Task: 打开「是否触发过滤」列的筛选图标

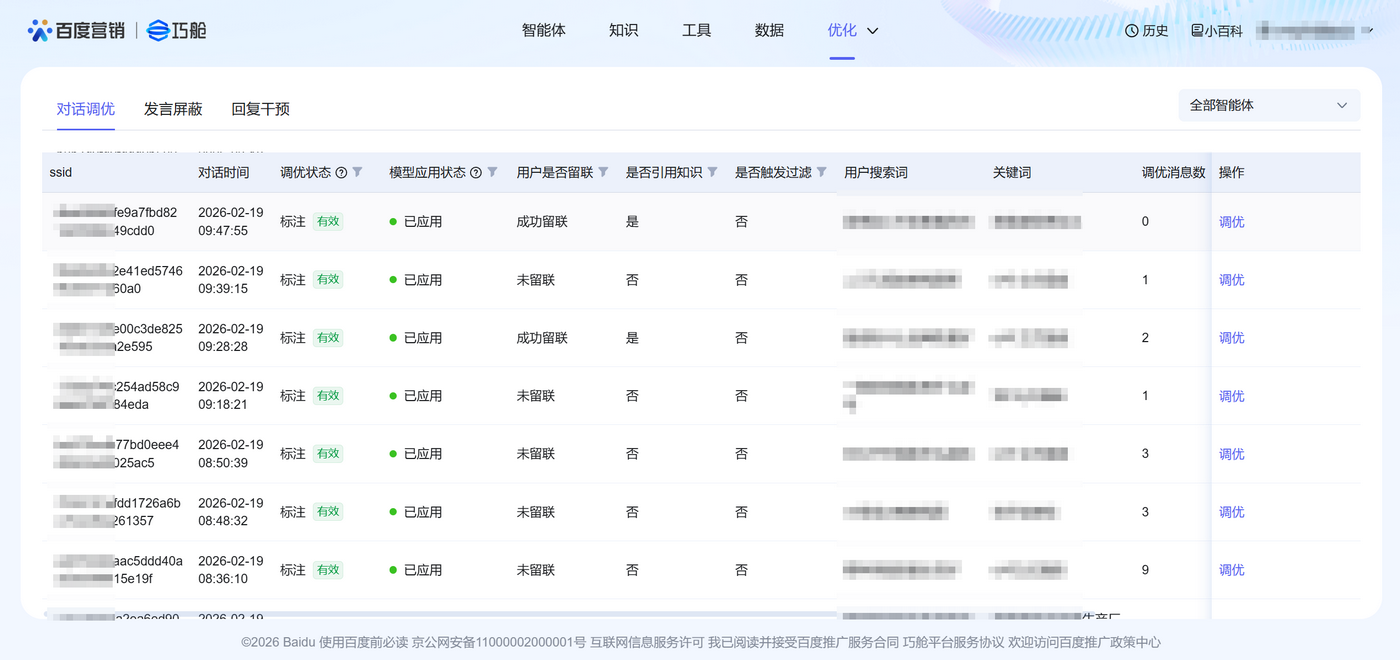Action: pos(820,172)
